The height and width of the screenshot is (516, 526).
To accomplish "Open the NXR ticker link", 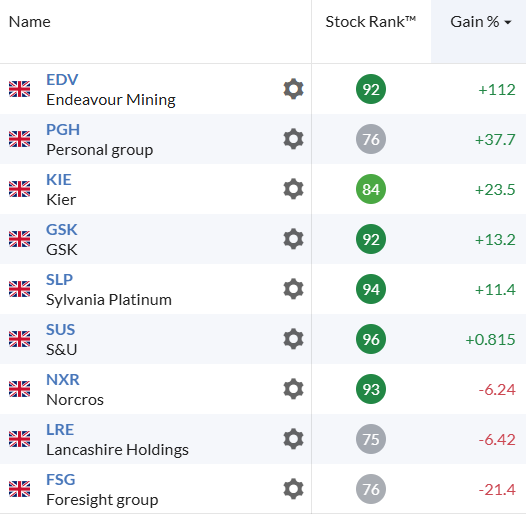I will 63,380.
